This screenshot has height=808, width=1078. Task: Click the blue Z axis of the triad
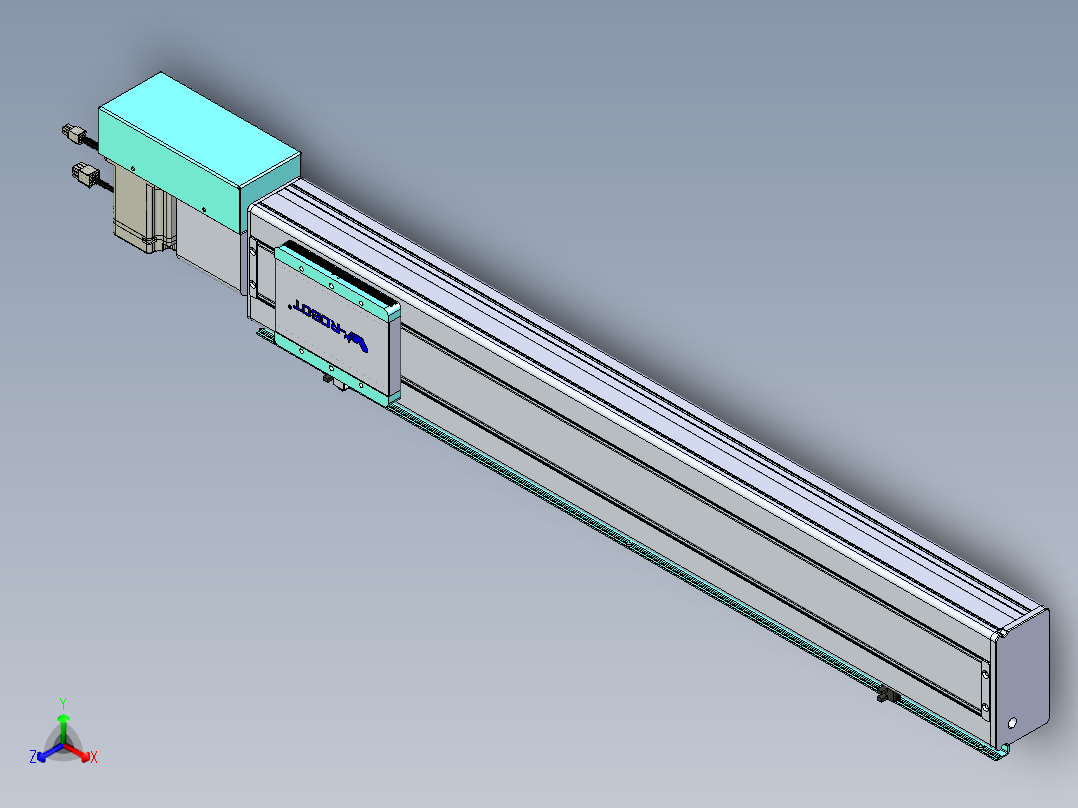tap(44, 754)
